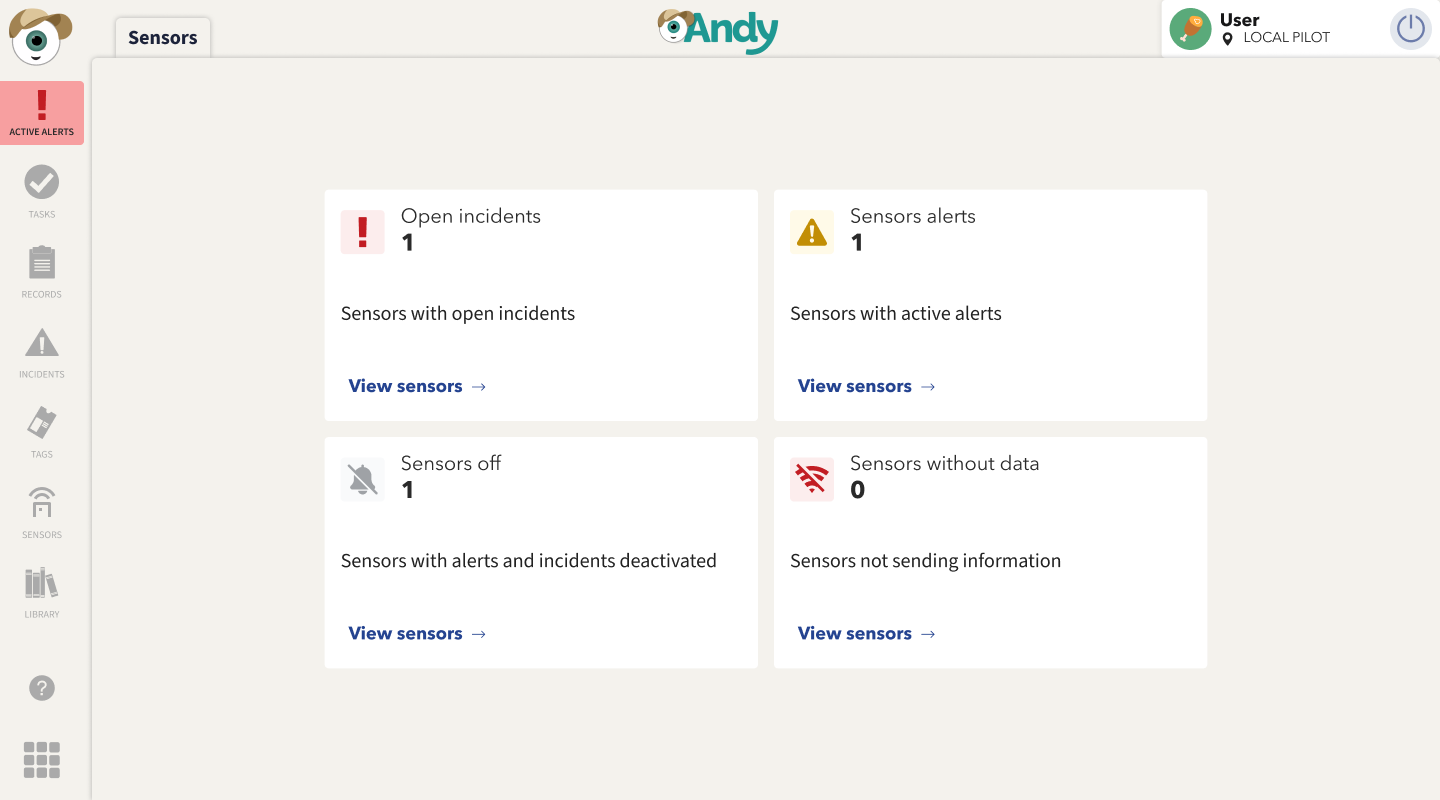
Task: Click the user avatar icon
Action: click(x=1190, y=29)
